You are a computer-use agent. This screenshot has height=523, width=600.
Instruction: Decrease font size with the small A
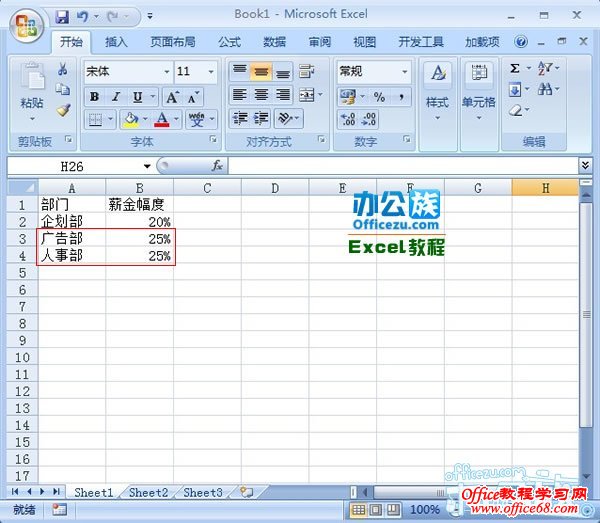click(193, 97)
